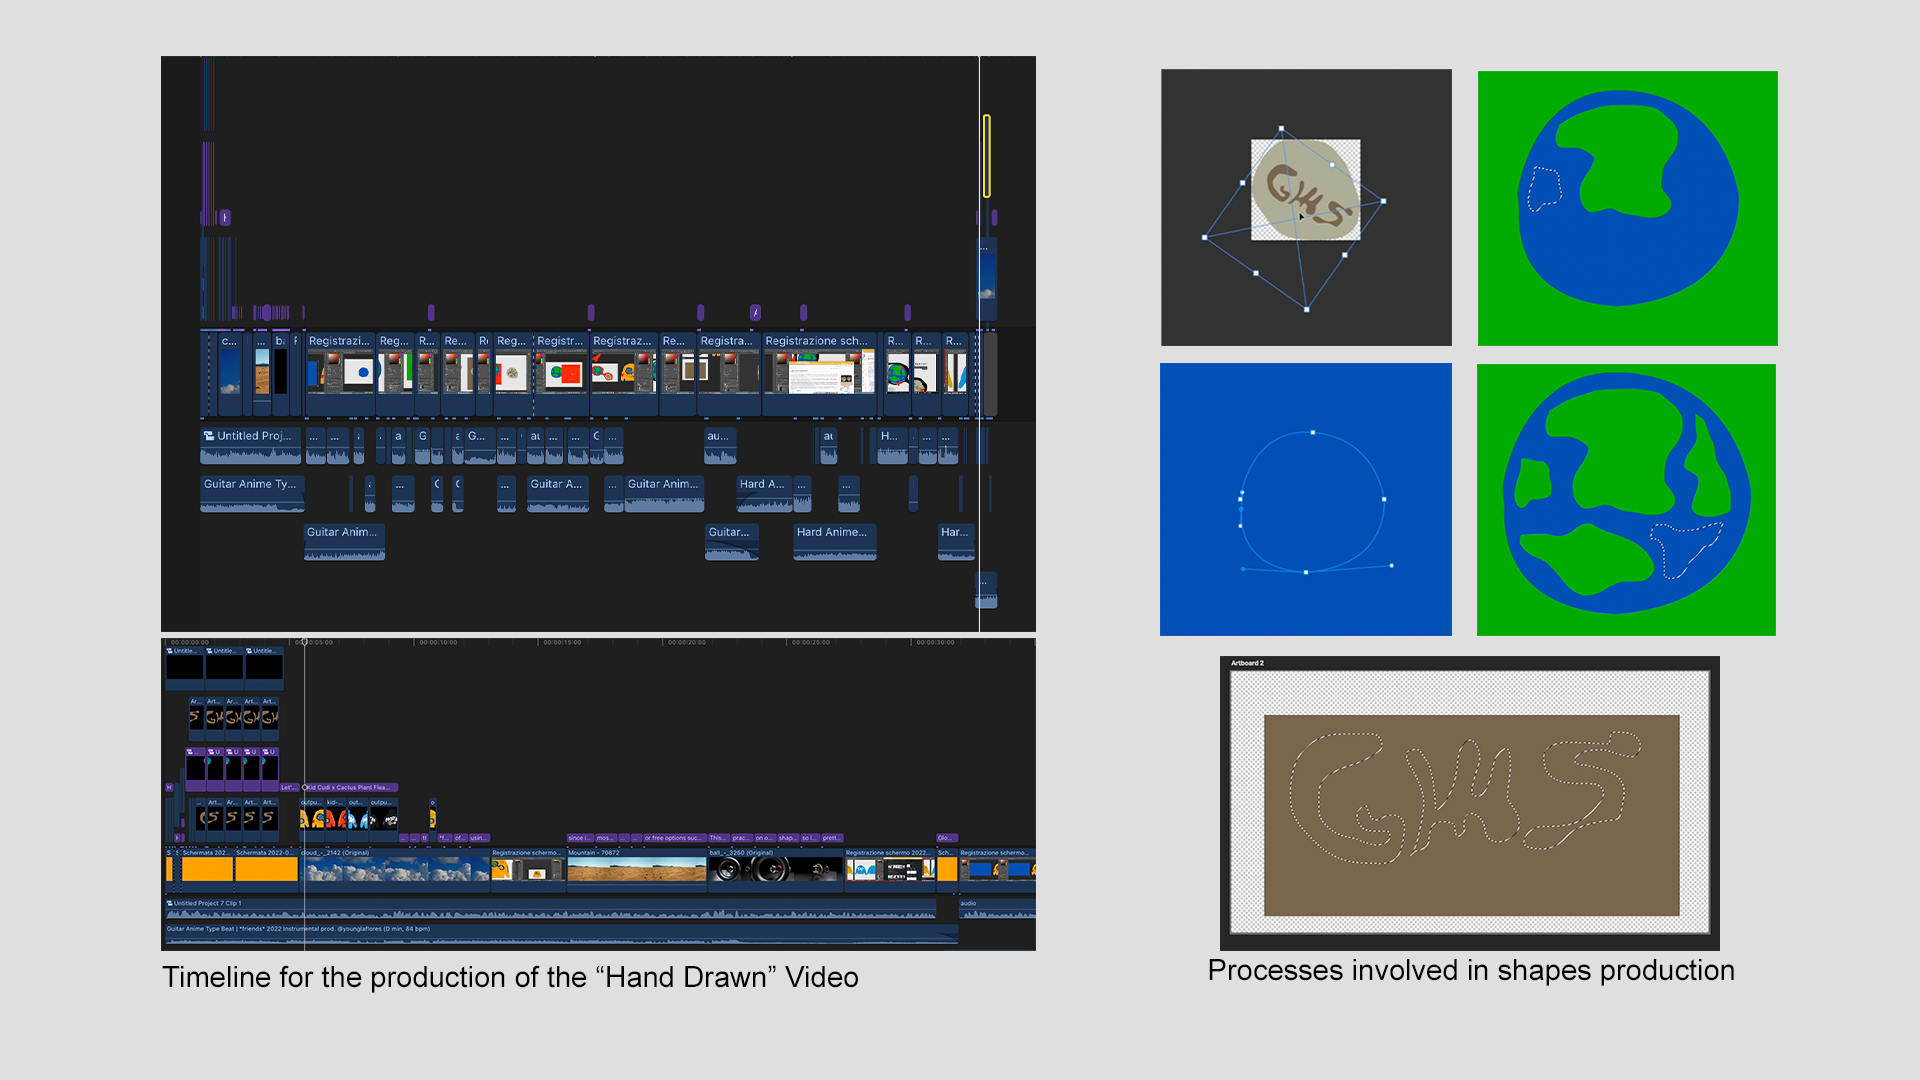Select the 'Har...' audio clip
This screenshot has width=1920, height=1080.
956,542
